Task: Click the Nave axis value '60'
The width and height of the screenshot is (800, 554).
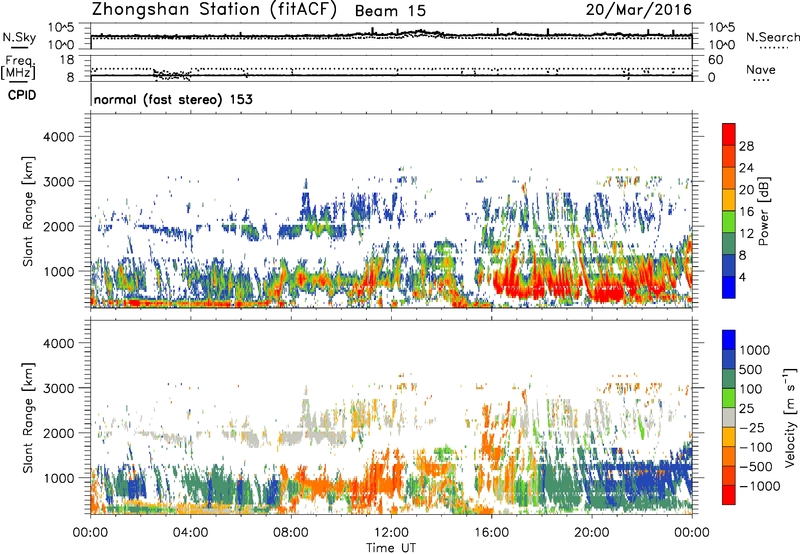Action: pyautogui.click(x=715, y=60)
